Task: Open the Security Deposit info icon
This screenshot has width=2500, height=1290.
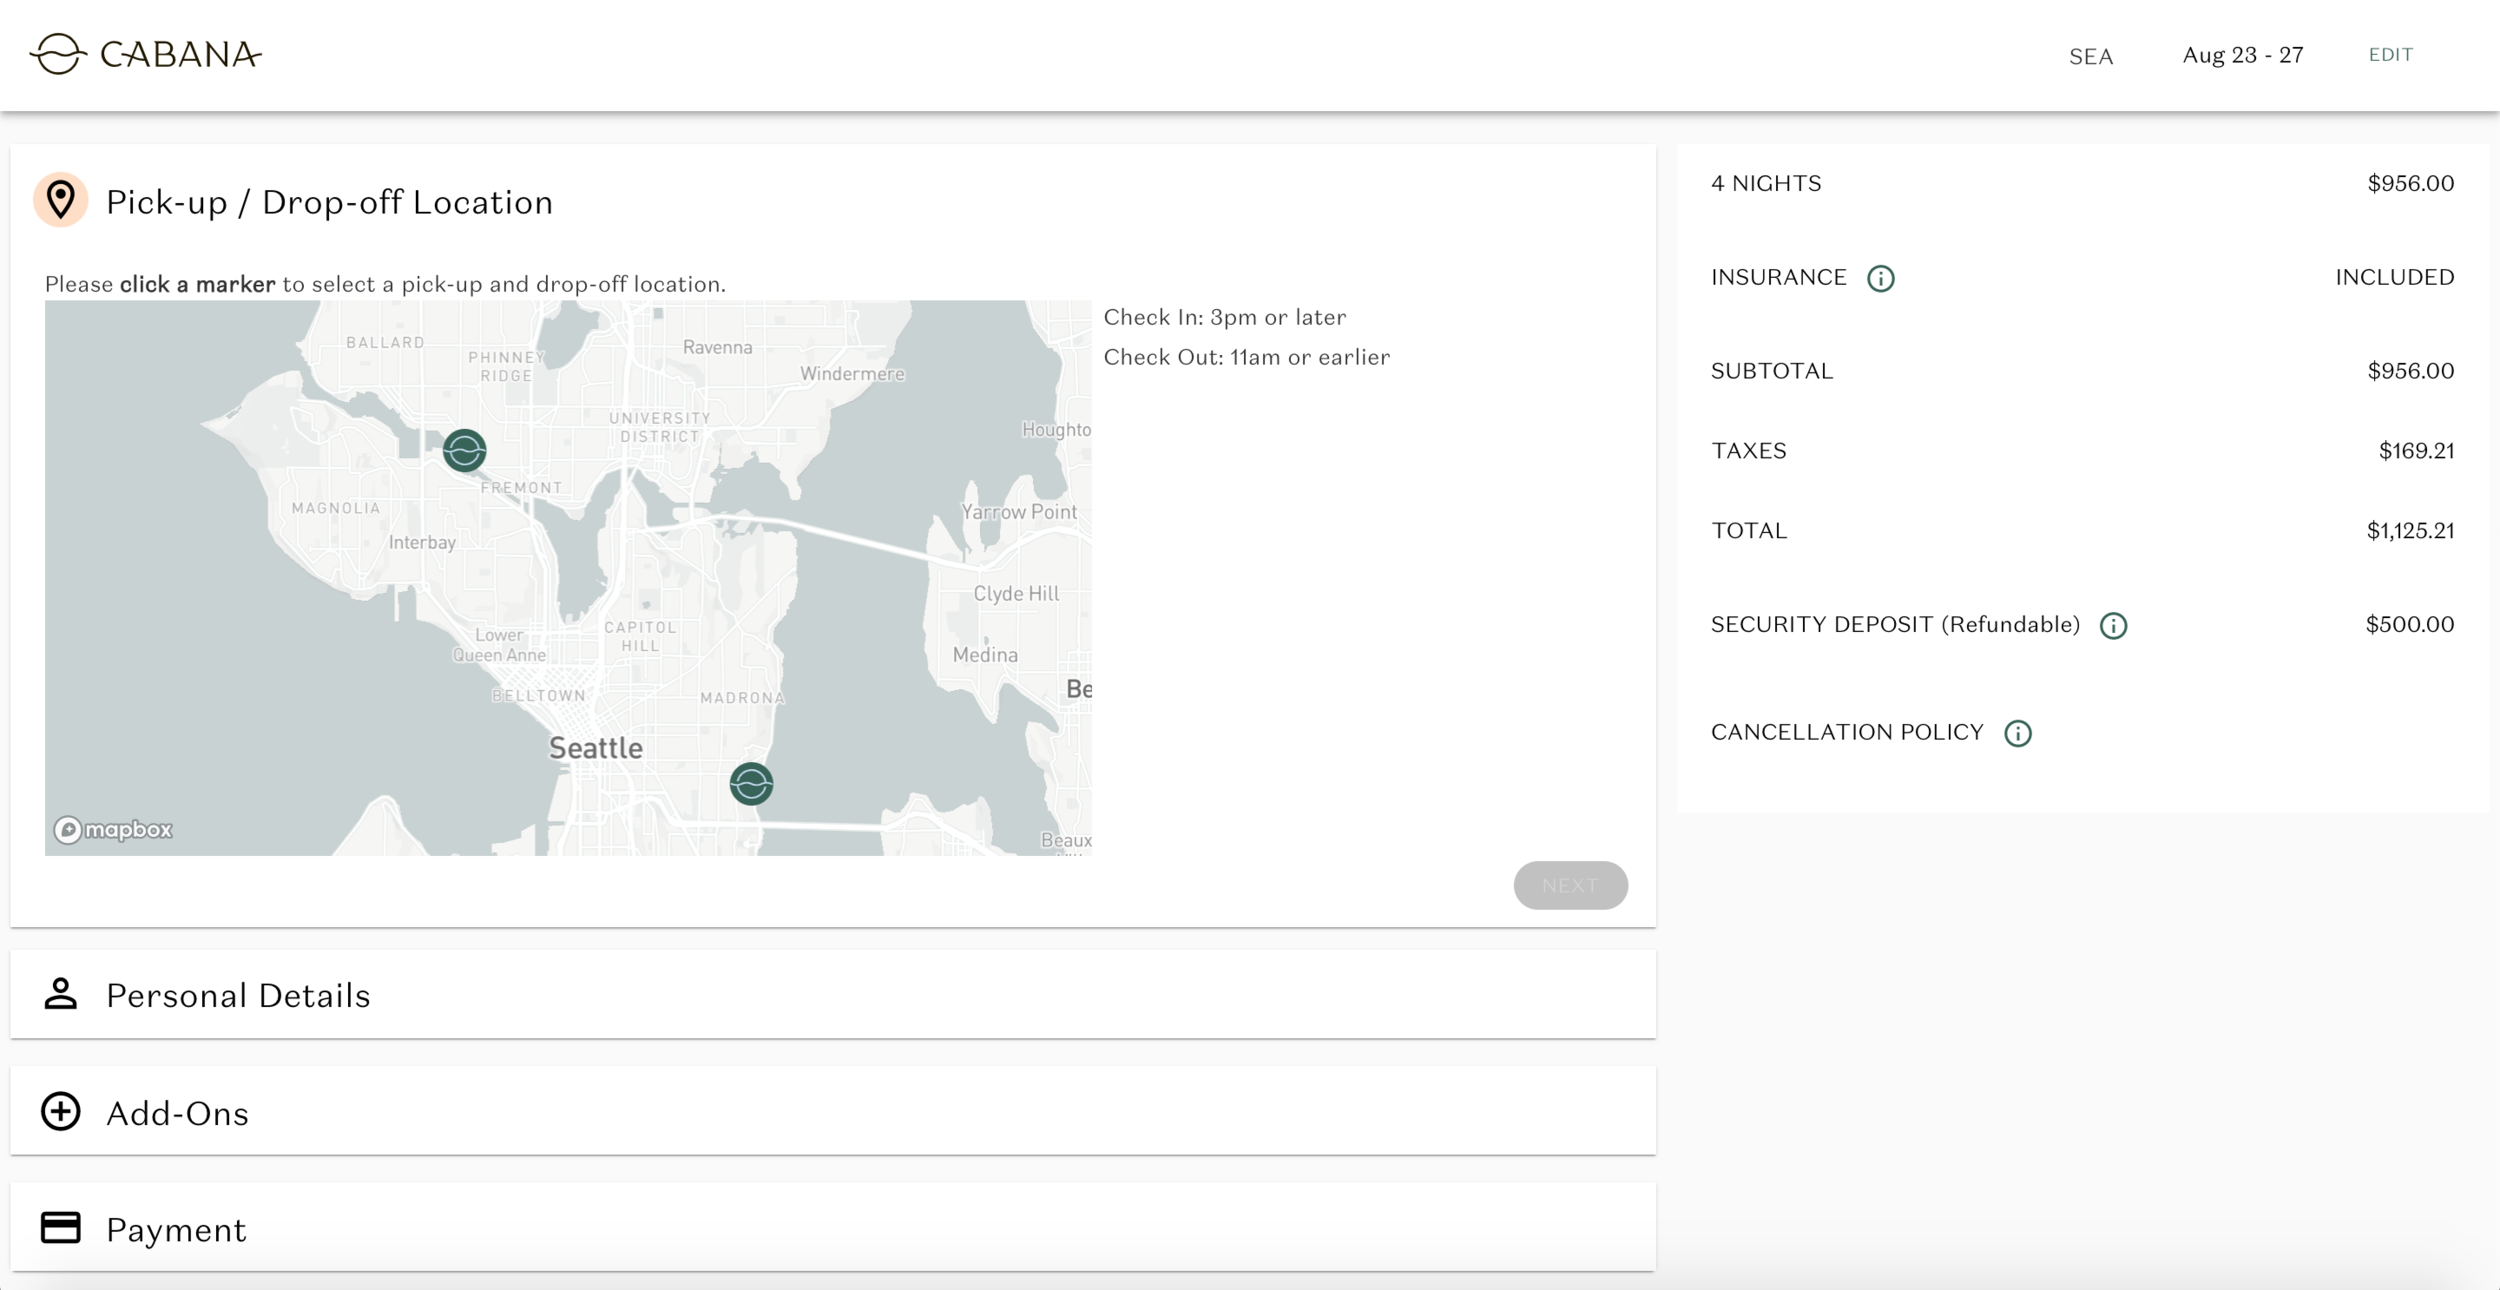Action: [2112, 626]
